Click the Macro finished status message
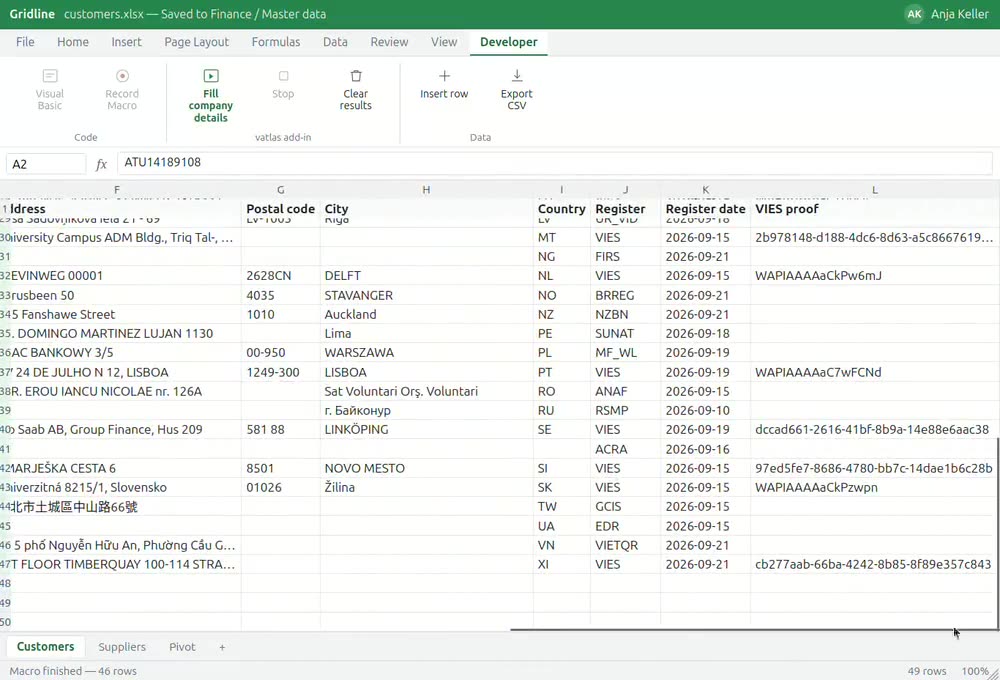Viewport: 1000px width, 680px height. tap(73, 671)
